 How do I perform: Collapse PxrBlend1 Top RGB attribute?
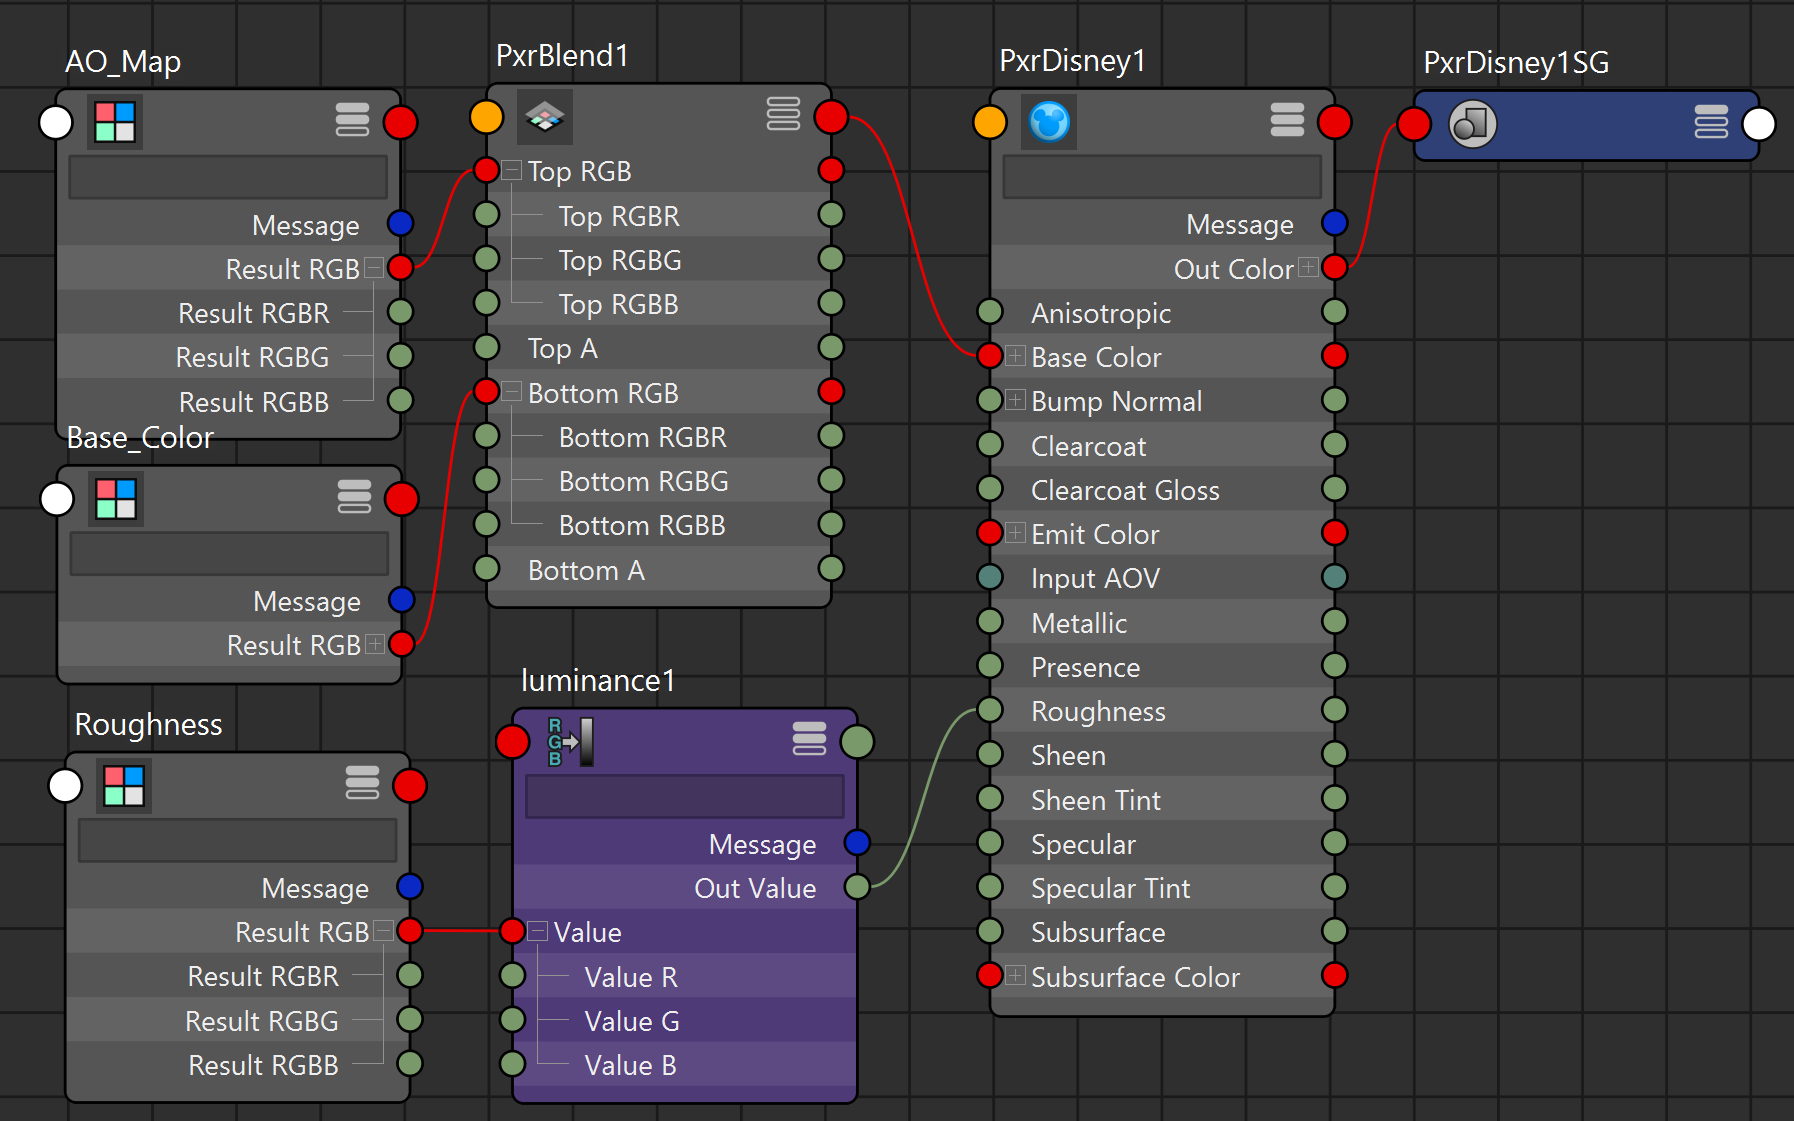512,170
